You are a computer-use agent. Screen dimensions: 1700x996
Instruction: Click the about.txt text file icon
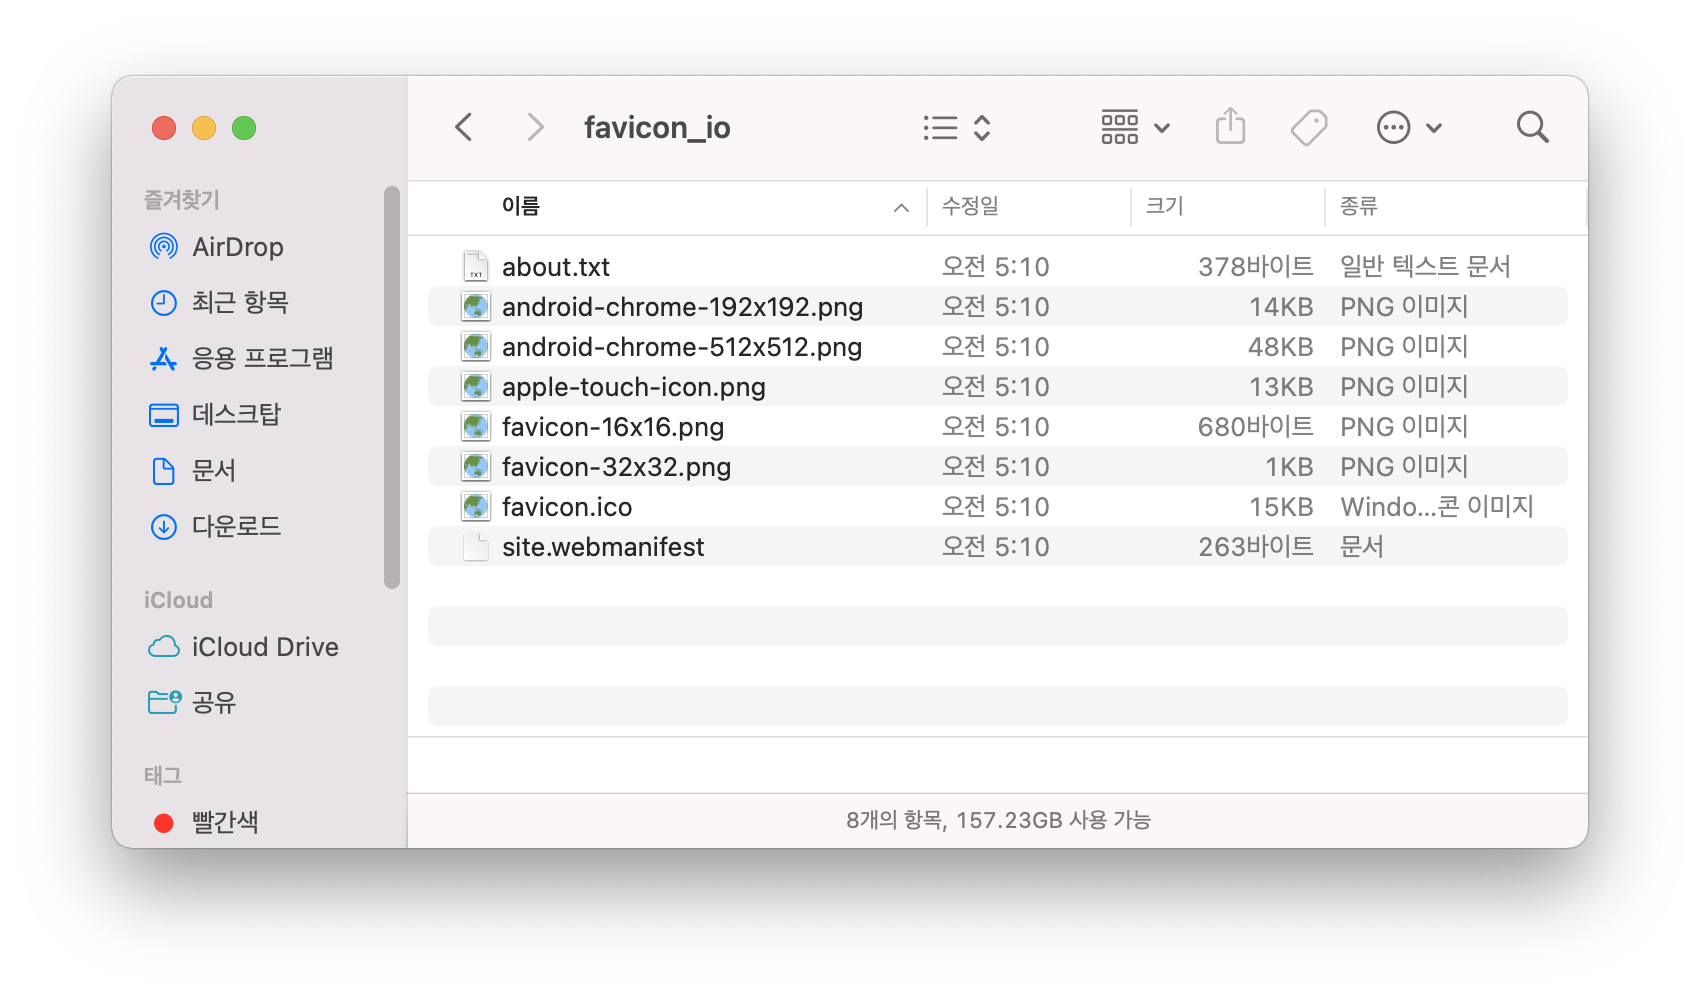(476, 266)
